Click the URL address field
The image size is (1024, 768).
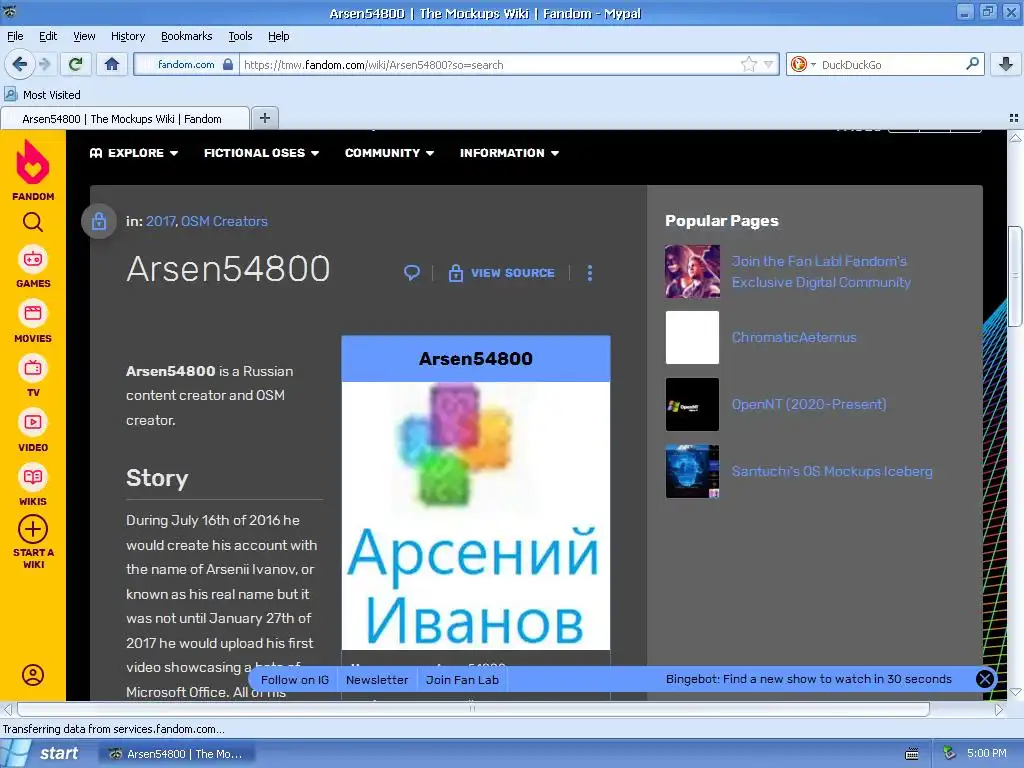[490, 65]
